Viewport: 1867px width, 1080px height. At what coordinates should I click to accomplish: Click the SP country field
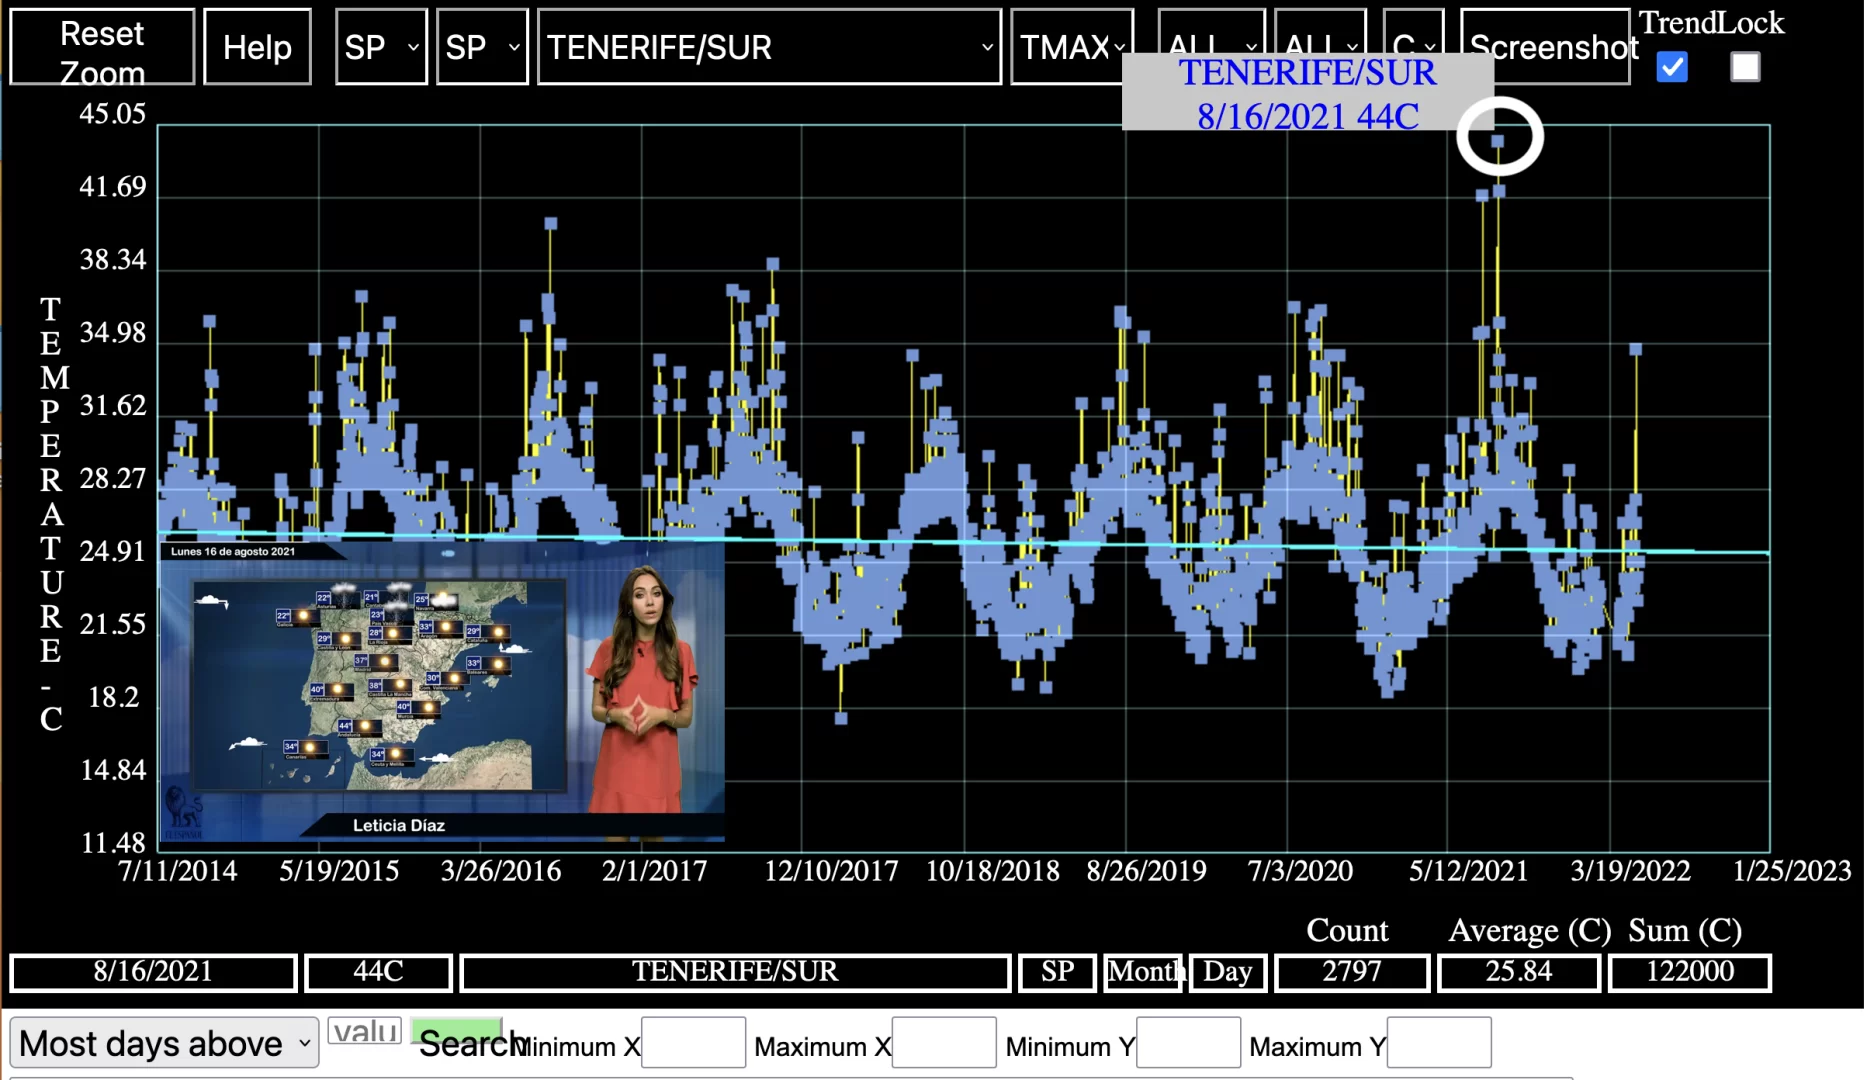[1057, 972]
